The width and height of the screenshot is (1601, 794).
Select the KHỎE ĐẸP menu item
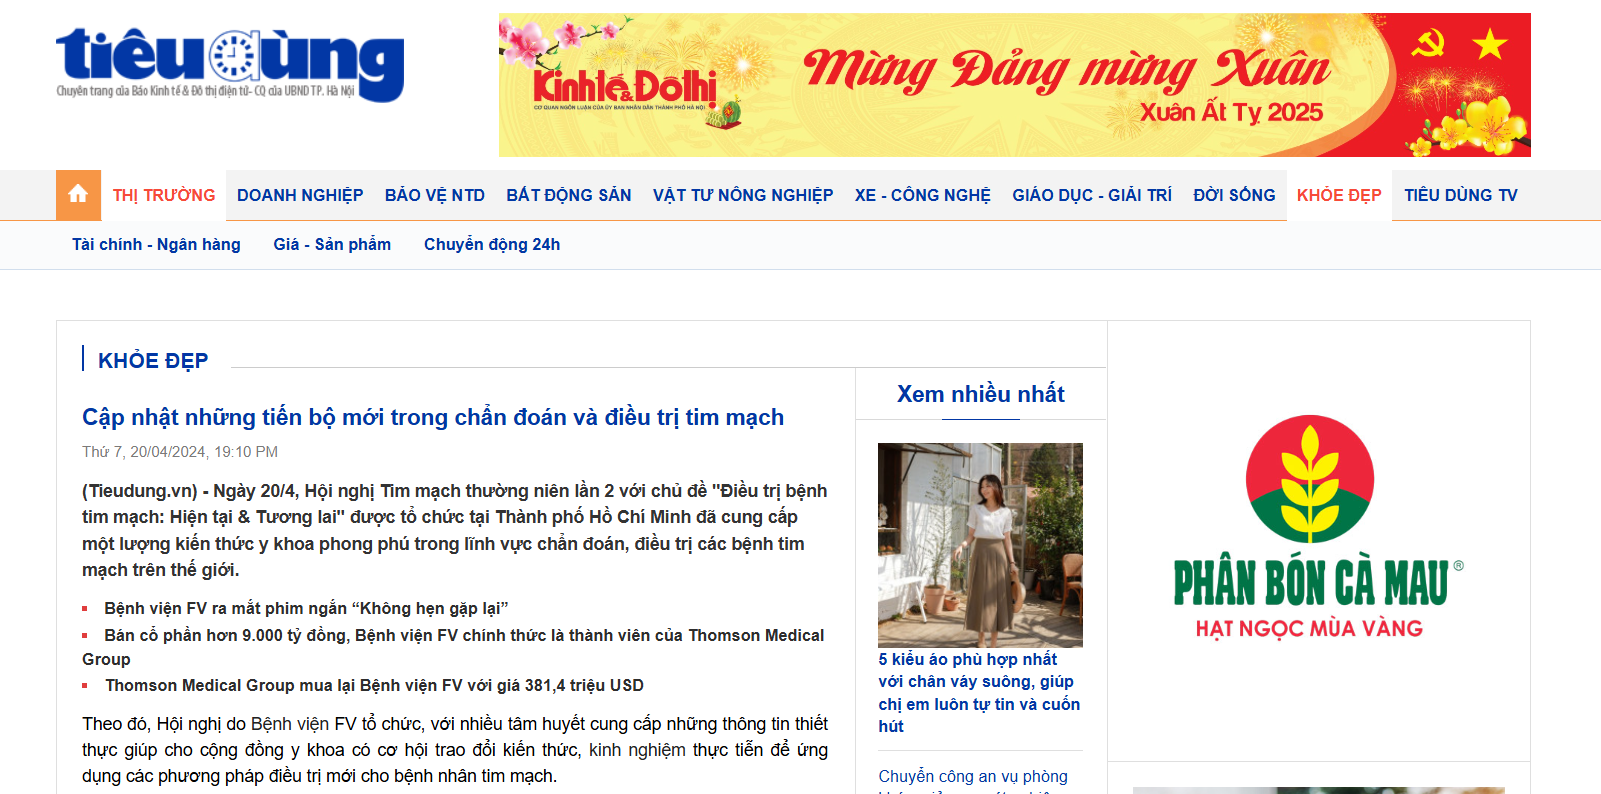click(1339, 195)
